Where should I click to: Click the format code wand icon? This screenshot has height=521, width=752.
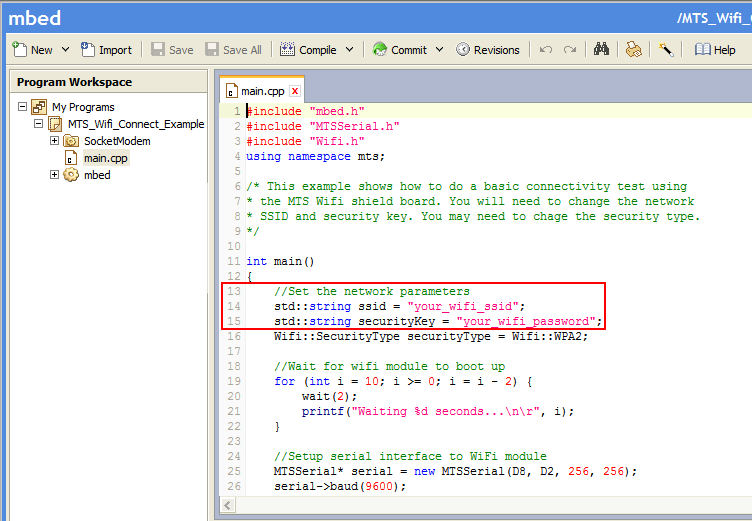(x=665, y=49)
